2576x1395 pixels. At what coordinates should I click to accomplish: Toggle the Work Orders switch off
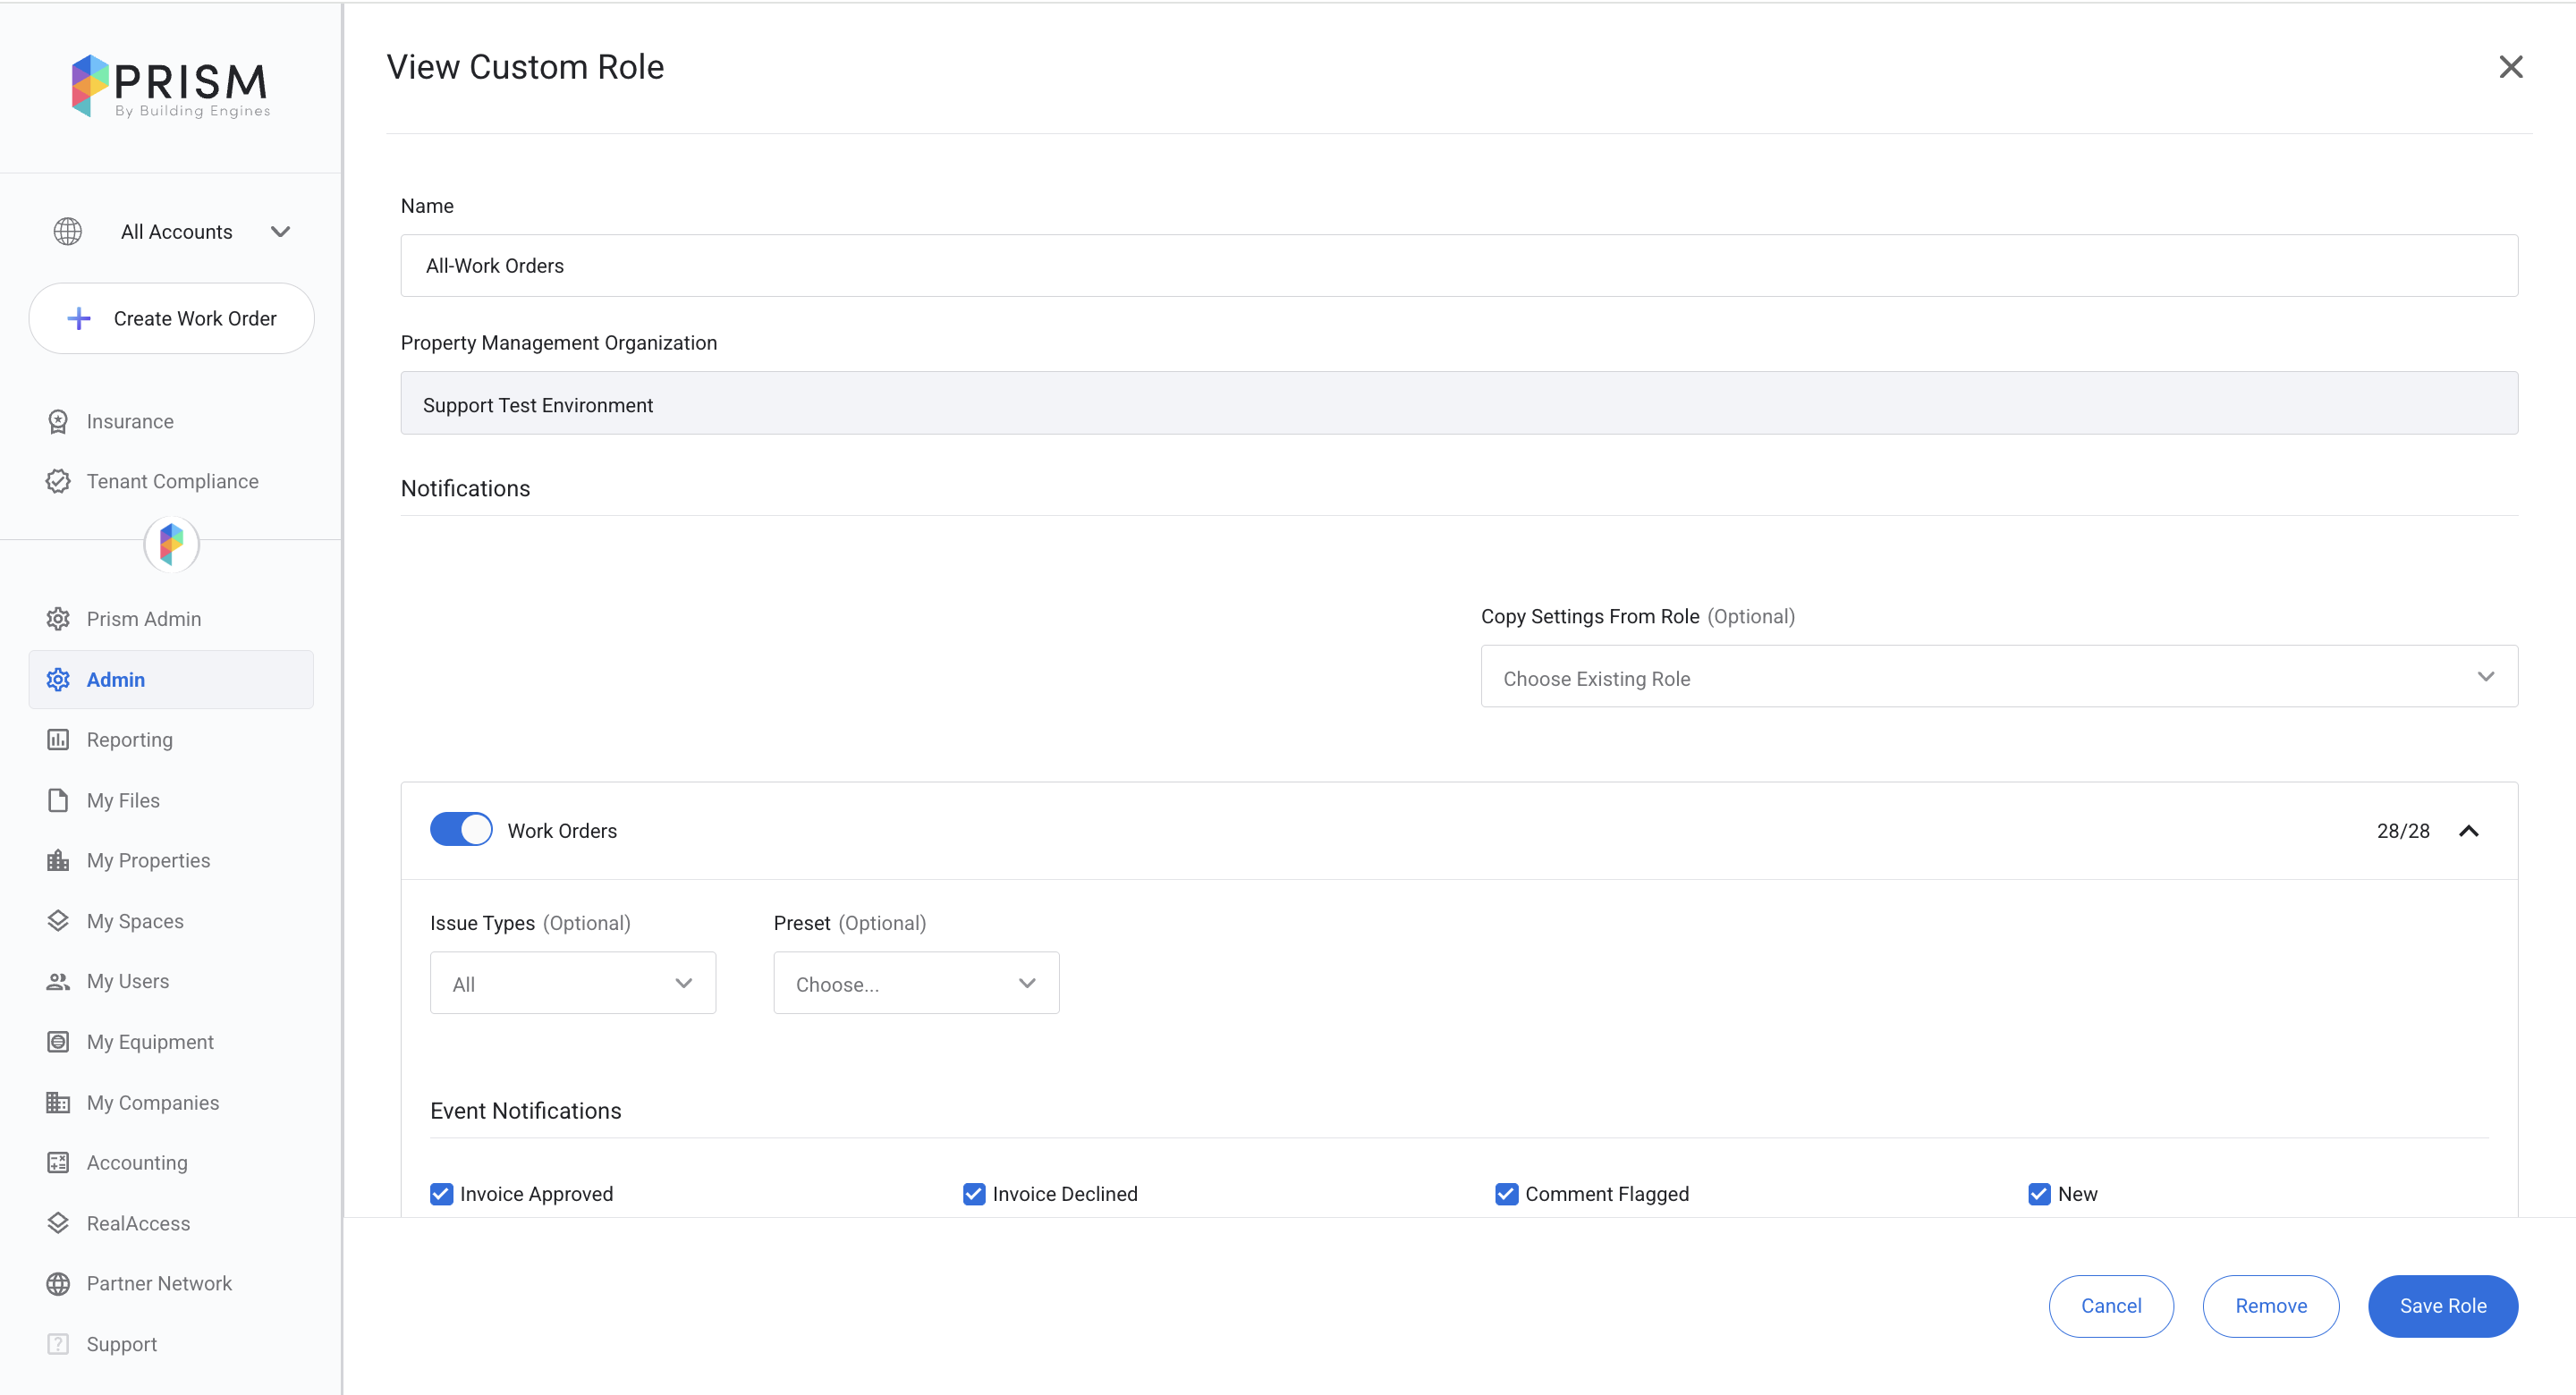click(x=461, y=830)
